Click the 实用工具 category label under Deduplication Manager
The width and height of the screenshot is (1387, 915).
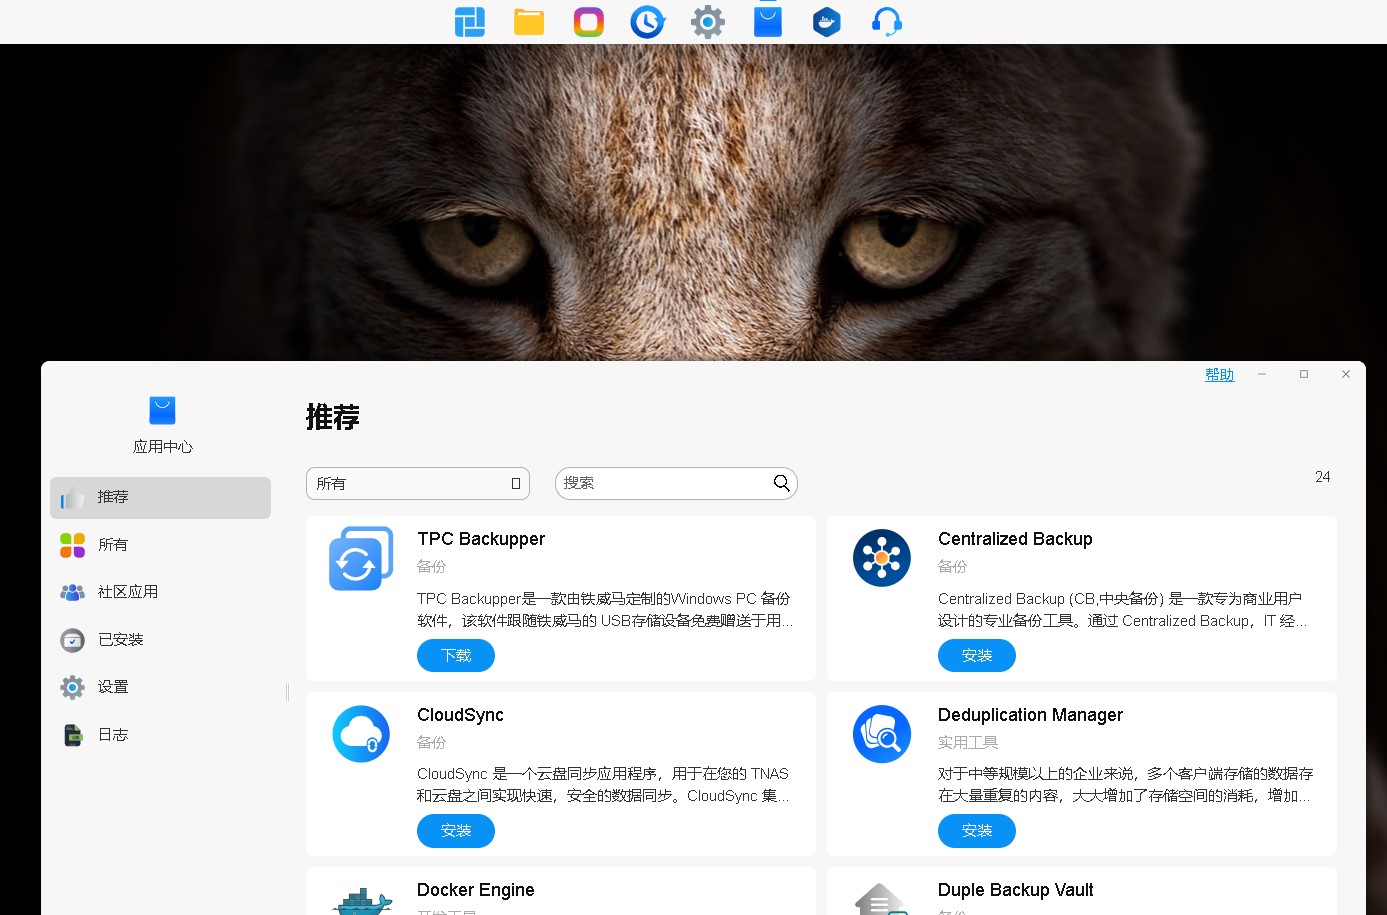tap(968, 742)
